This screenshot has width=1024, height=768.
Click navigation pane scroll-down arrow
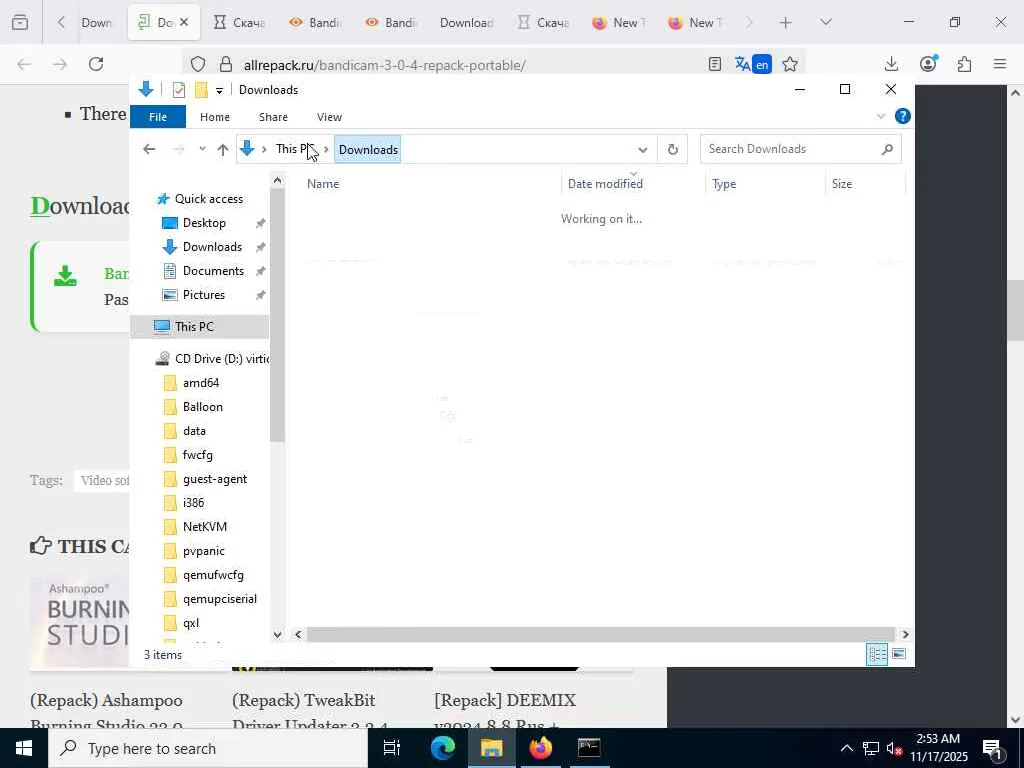(x=278, y=634)
